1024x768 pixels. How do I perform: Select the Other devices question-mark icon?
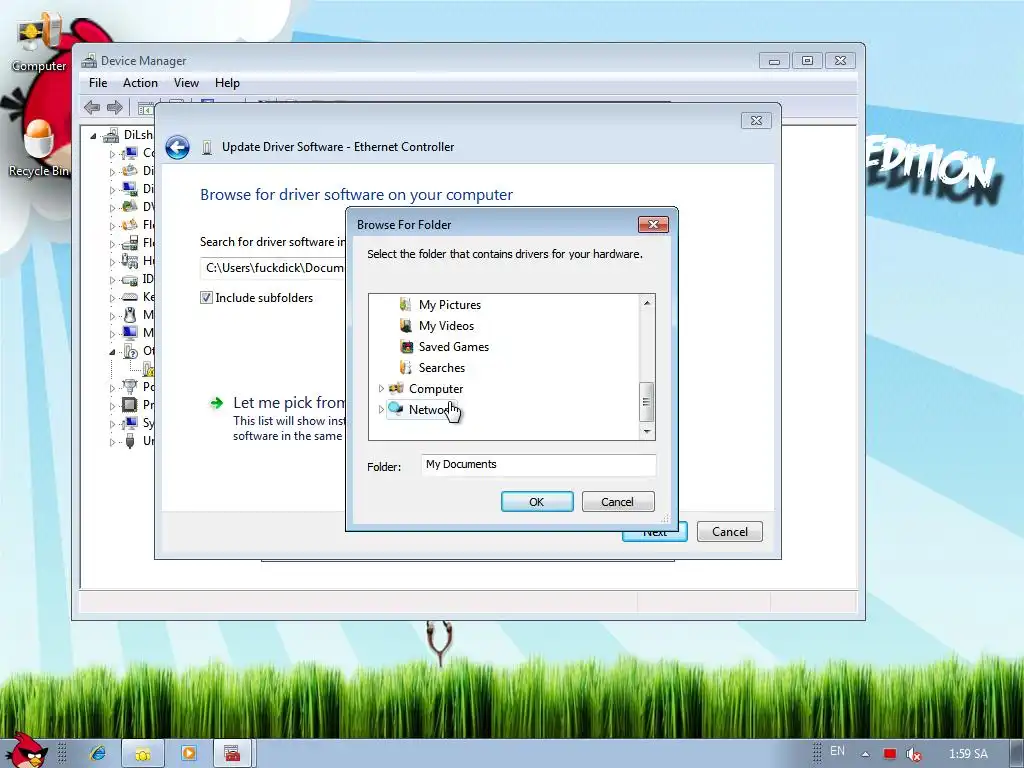click(x=131, y=351)
